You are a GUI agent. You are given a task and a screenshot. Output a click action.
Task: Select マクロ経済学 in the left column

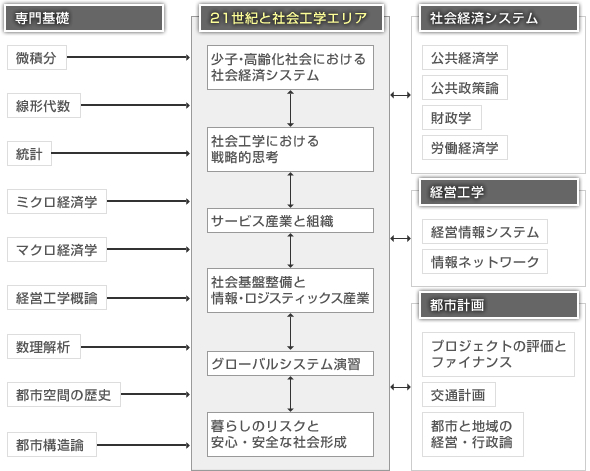click(57, 249)
